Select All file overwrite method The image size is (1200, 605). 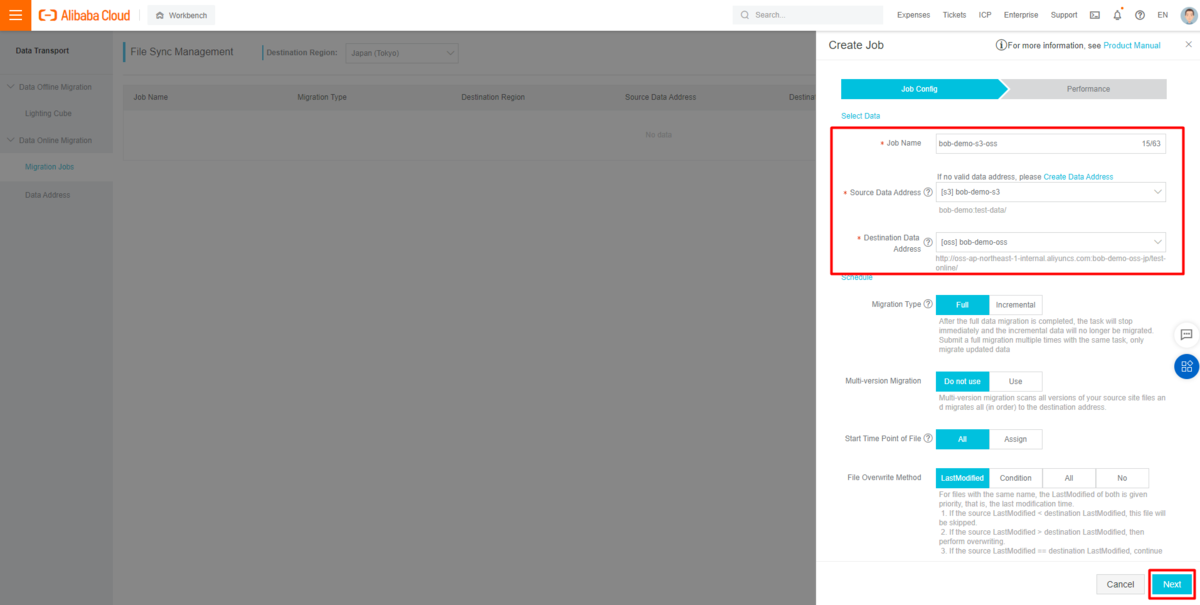[x=1069, y=478]
